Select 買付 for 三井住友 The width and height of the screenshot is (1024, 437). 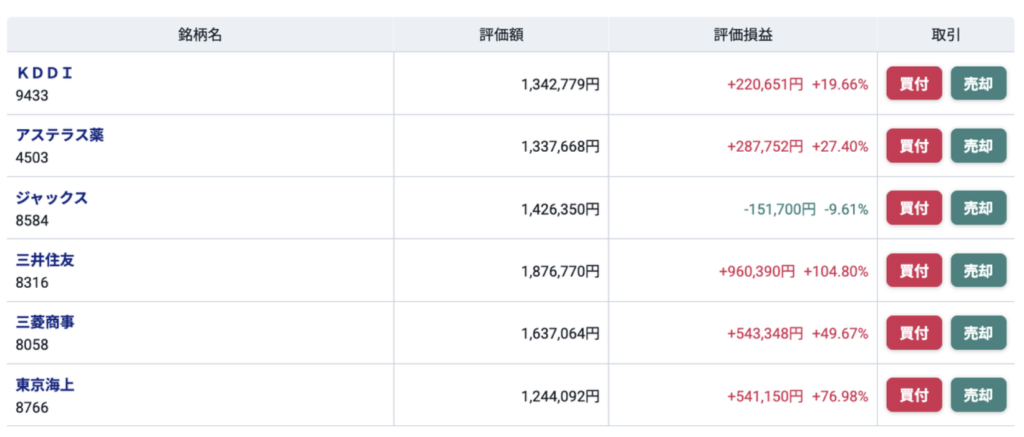pyautogui.click(x=914, y=270)
